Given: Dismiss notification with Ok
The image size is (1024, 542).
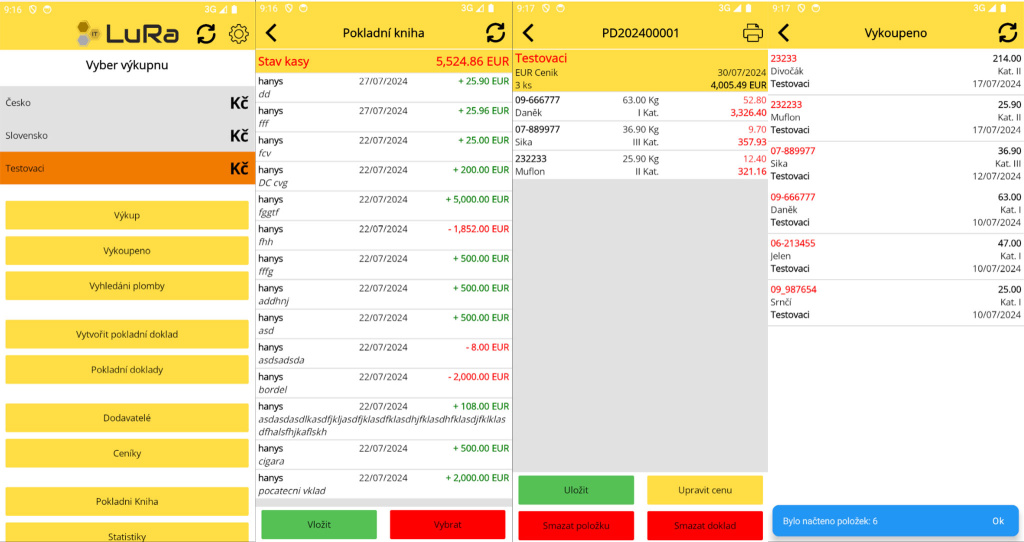Looking at the screenshot, I should [x=997, y=521].
